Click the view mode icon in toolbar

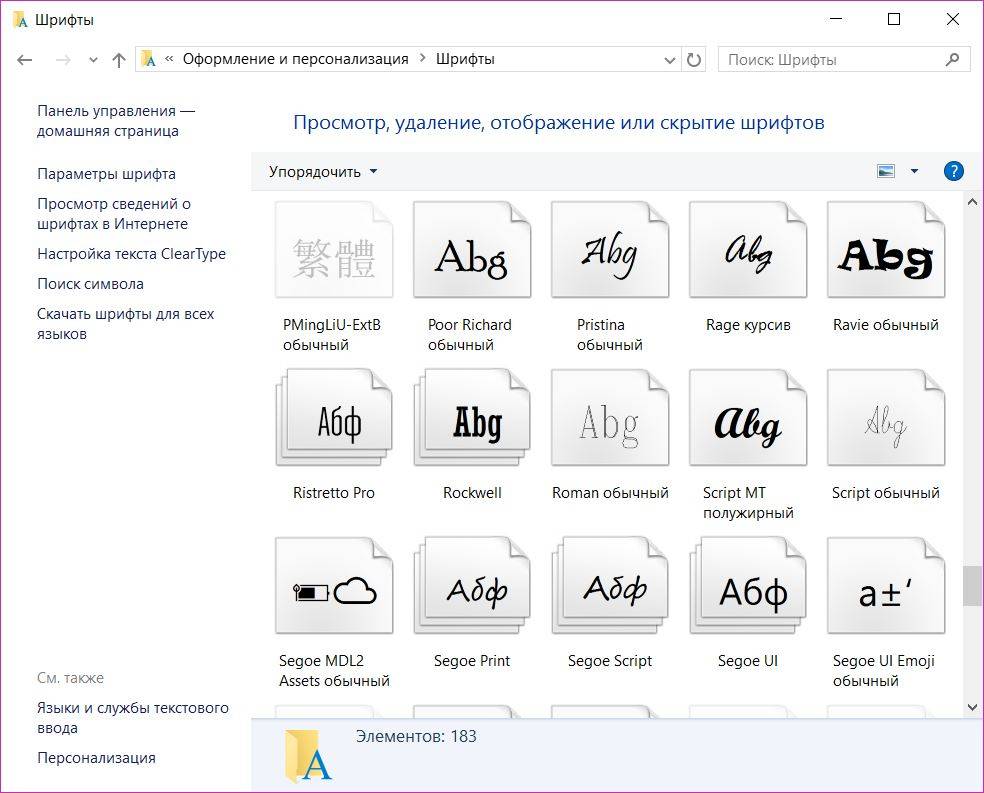[x=885, y=171]
